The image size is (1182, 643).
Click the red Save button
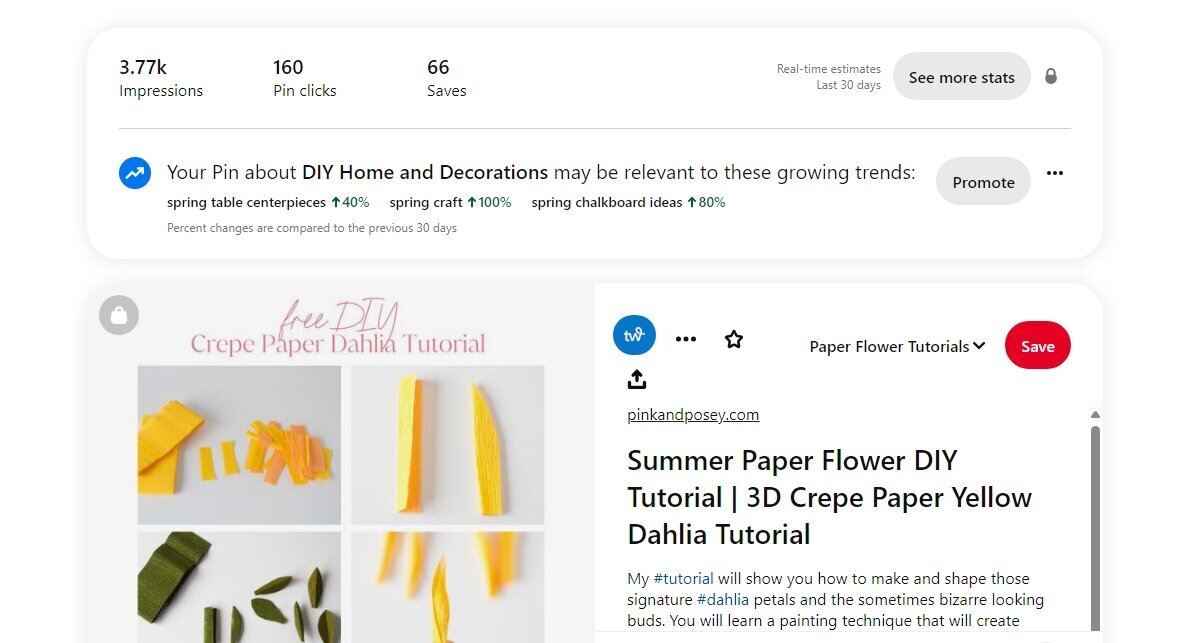coord(1037,345)
